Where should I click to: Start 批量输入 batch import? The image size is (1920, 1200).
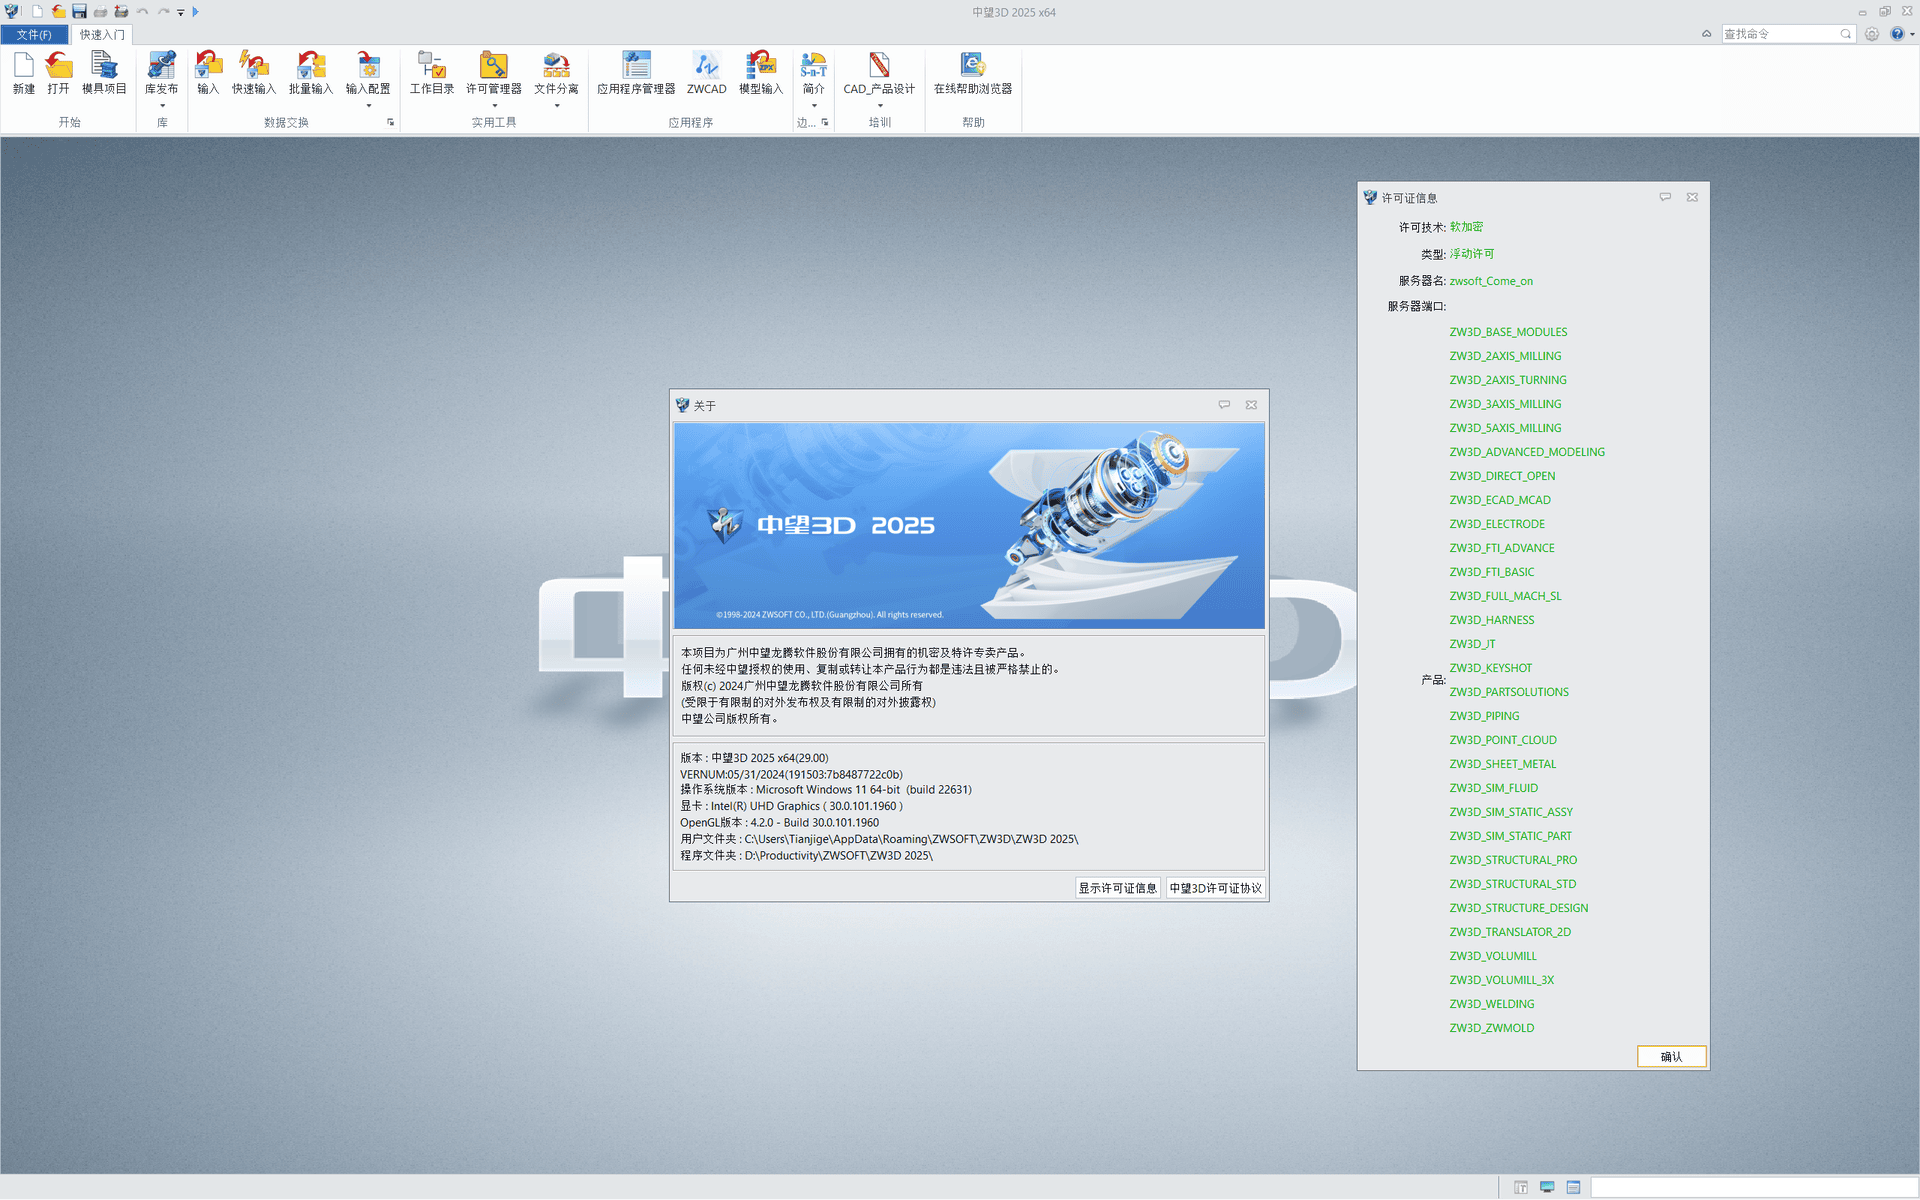[311, 66]
